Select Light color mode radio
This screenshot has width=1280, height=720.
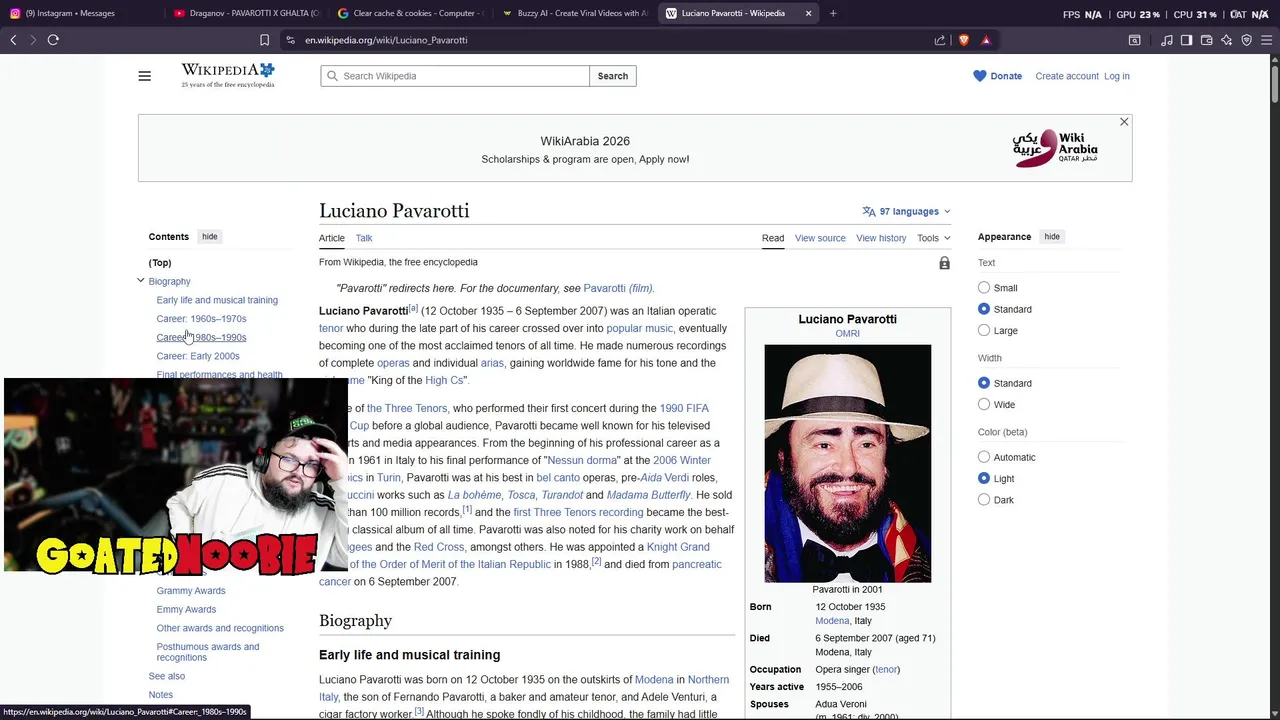coord(984,478)
